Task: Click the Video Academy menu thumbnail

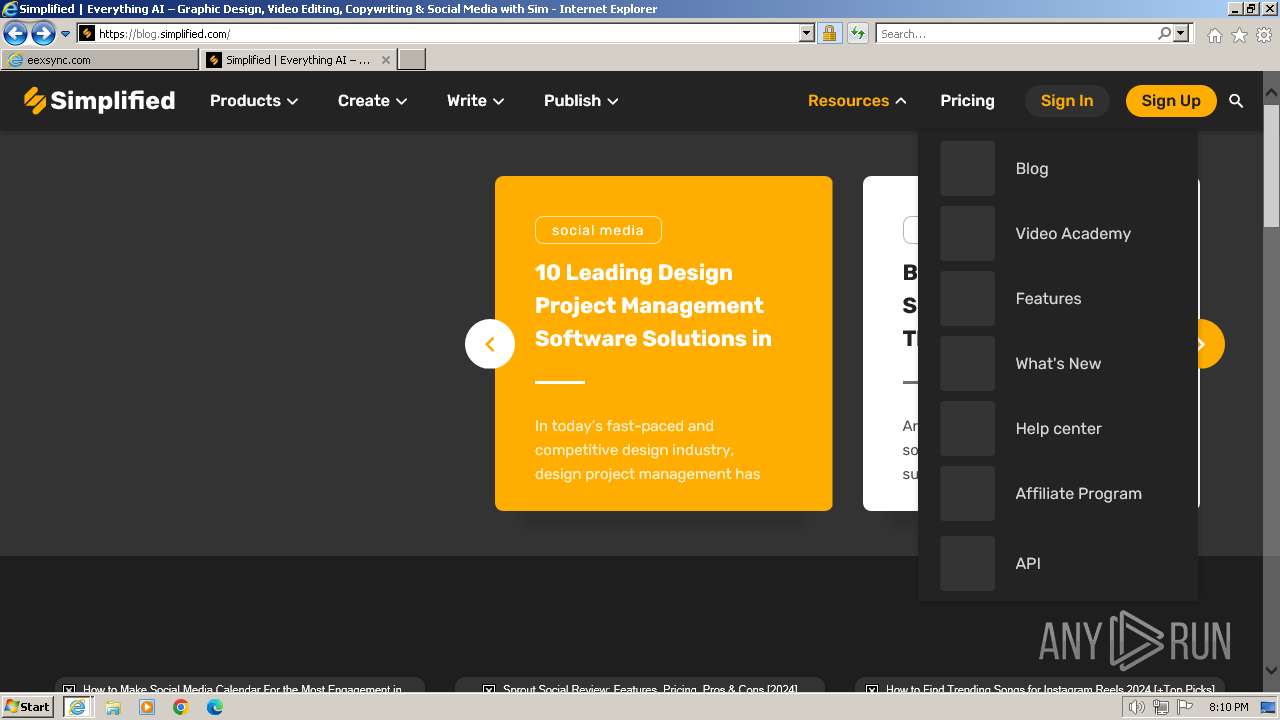Action: [967, 233]
